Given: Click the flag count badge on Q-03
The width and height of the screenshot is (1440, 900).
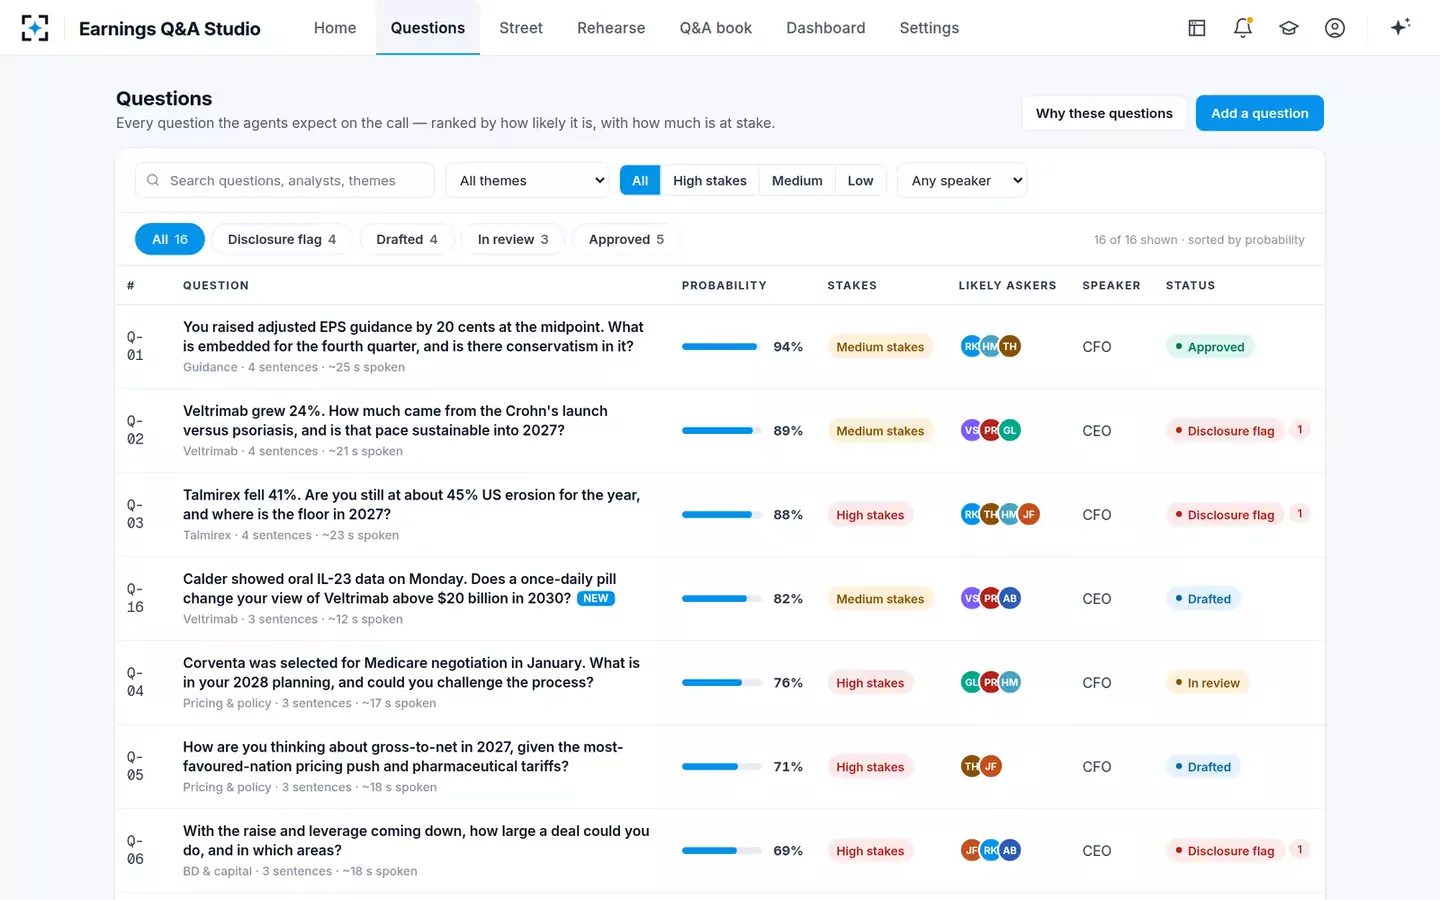Looking at the screenshot, I should (x=1300, y=514).
